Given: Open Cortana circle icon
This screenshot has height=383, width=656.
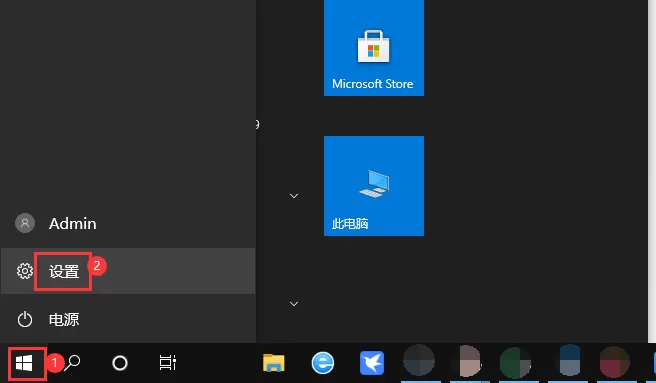Looking at the screenshot, I should point(120,363).
